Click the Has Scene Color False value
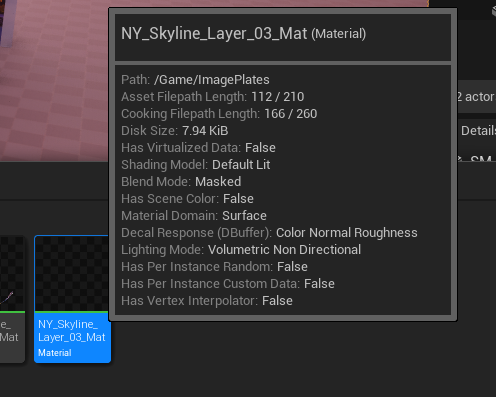This screenshot has width=496, height=397. 238,199
